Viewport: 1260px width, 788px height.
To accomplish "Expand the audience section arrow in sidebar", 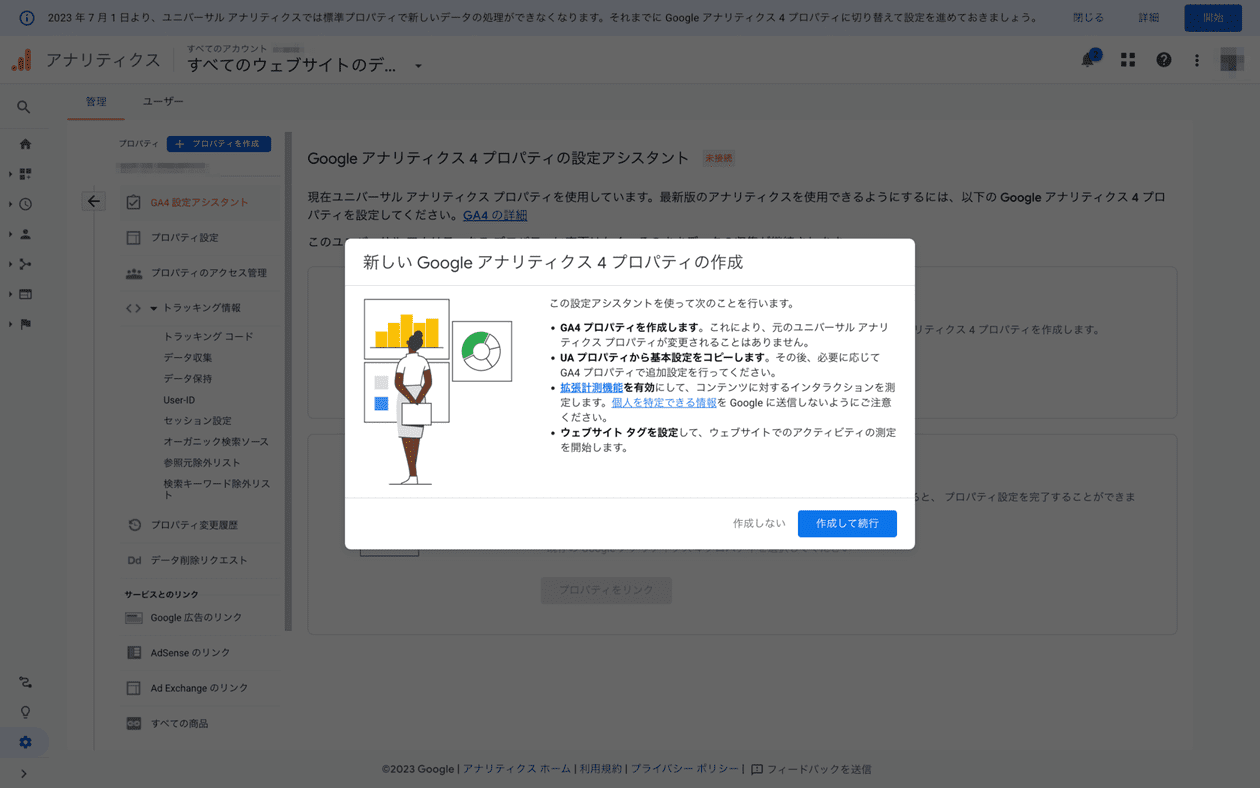I will click(x=11, y=234).
